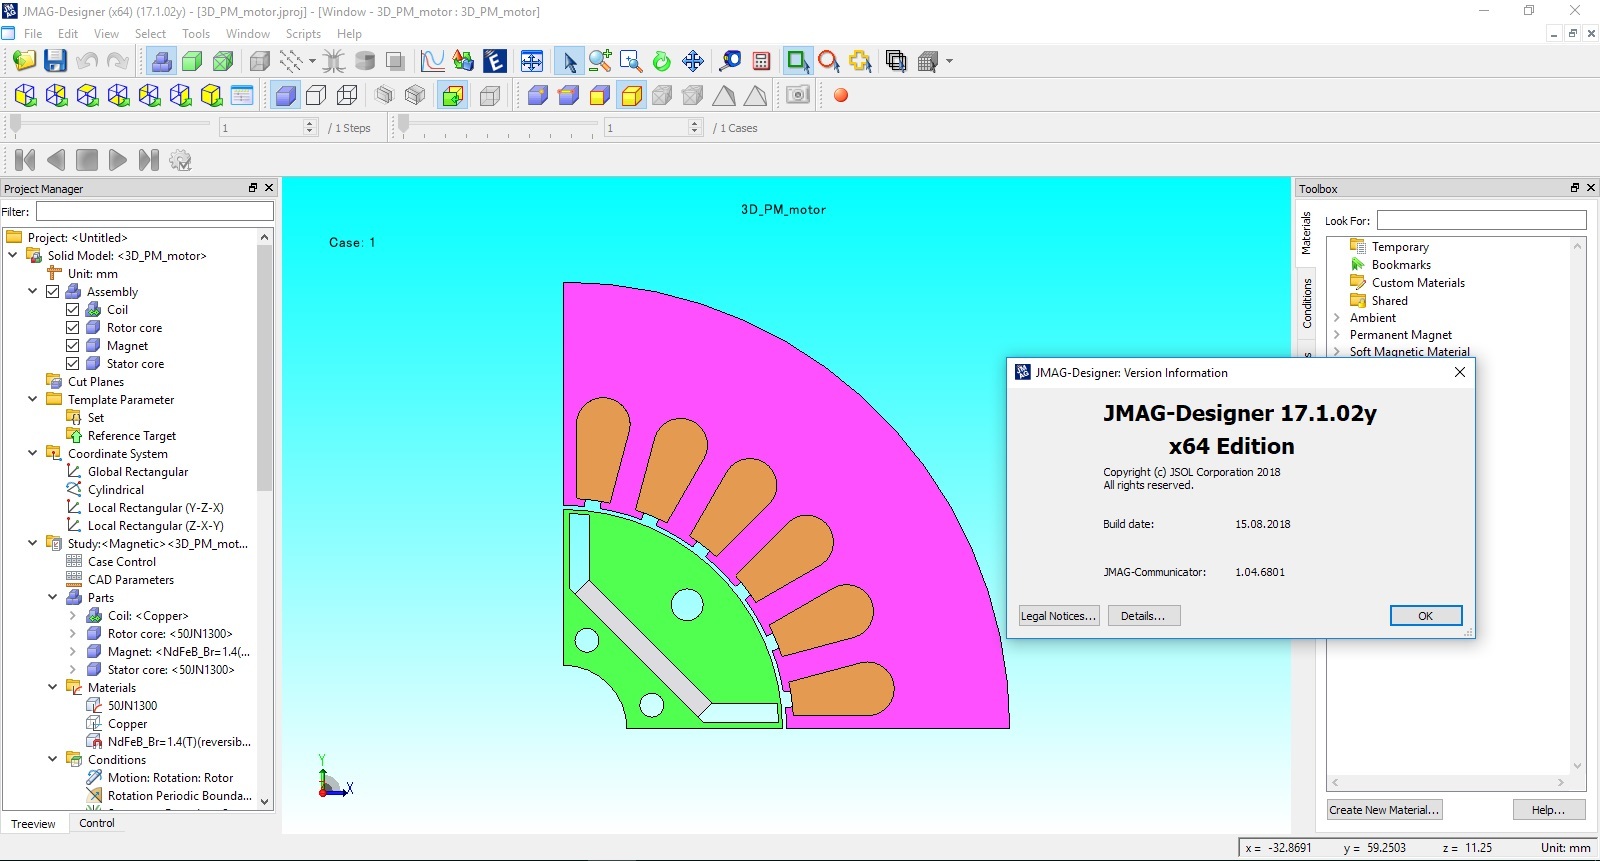Toggle the Magnet part checkbox
Viewport: 1600px width, 861px height.
[x=73, y=346]
